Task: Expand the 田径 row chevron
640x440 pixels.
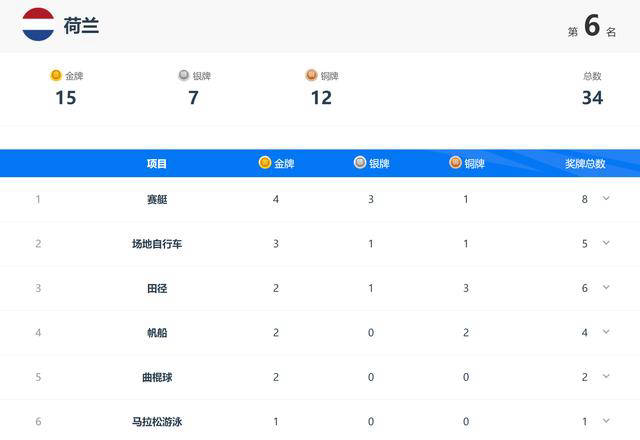Action: (x=606, y=287)
